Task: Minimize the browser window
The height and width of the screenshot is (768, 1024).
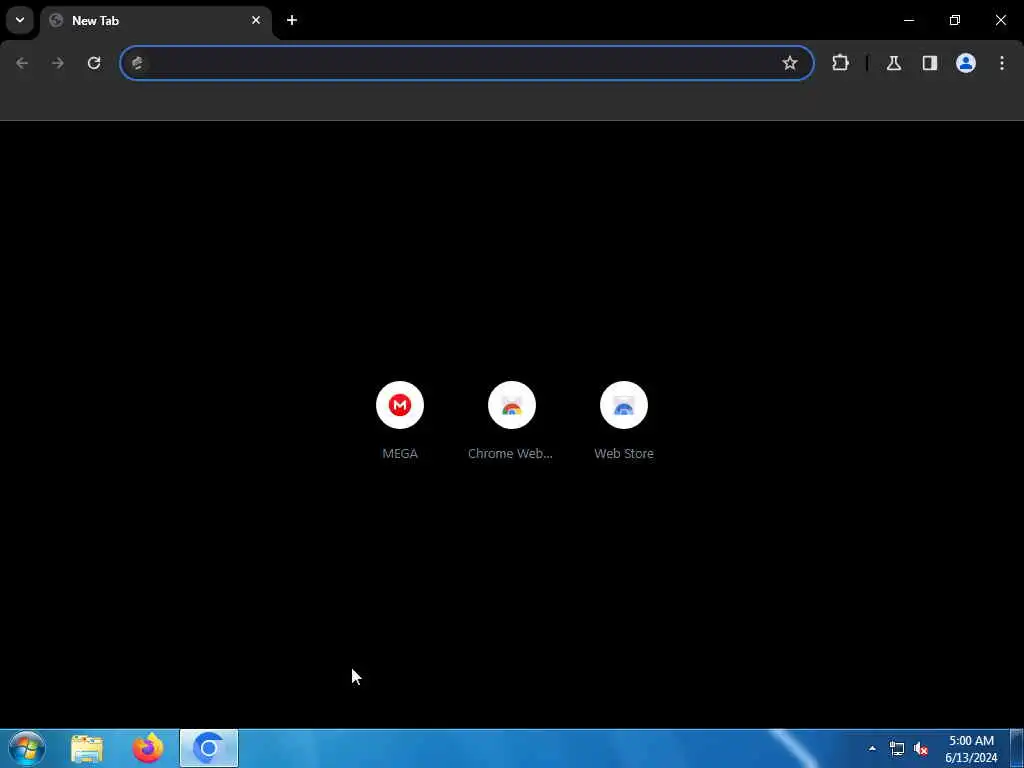Action: pyautogui.click(x=908, y=20)
